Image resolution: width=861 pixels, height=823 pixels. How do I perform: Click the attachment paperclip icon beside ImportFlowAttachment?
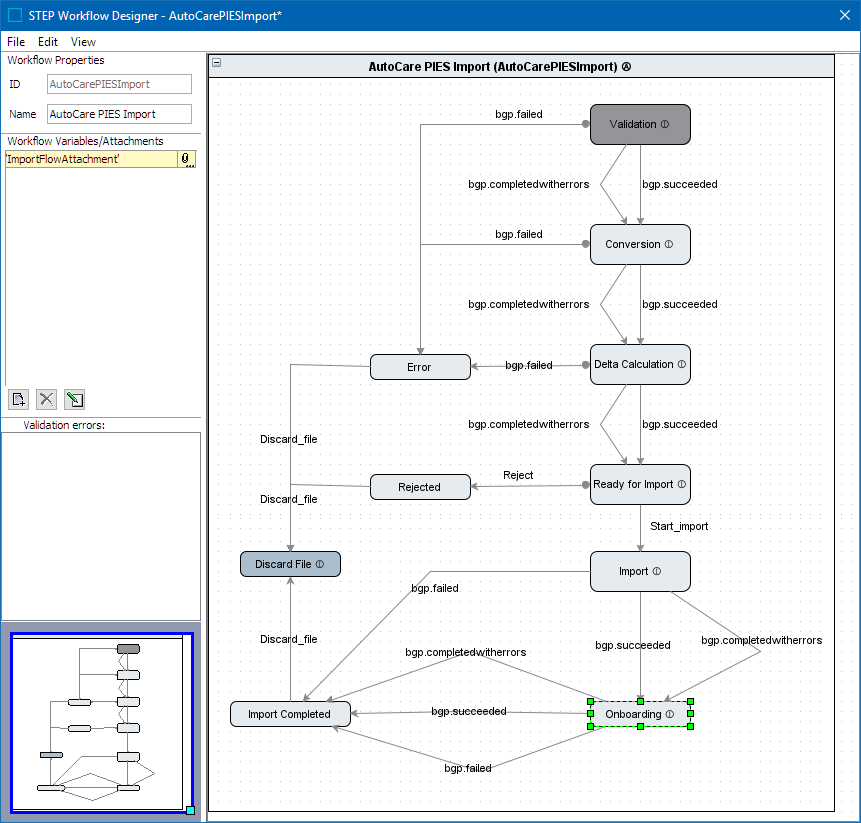tap(186, 159)
